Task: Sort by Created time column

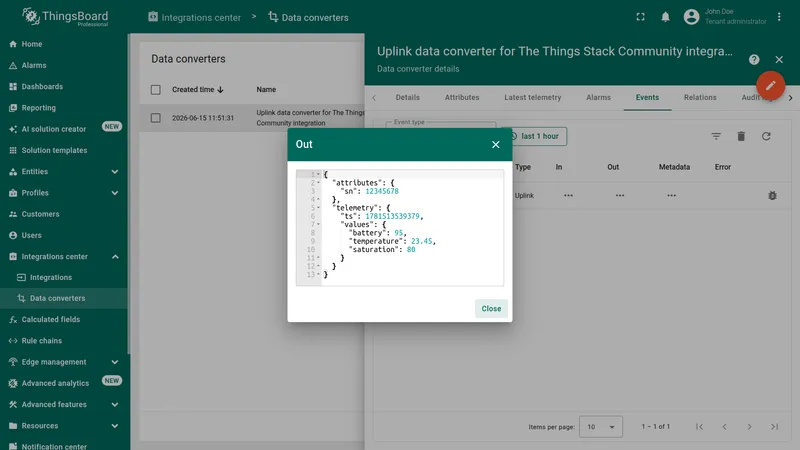Action: [197, 90]
